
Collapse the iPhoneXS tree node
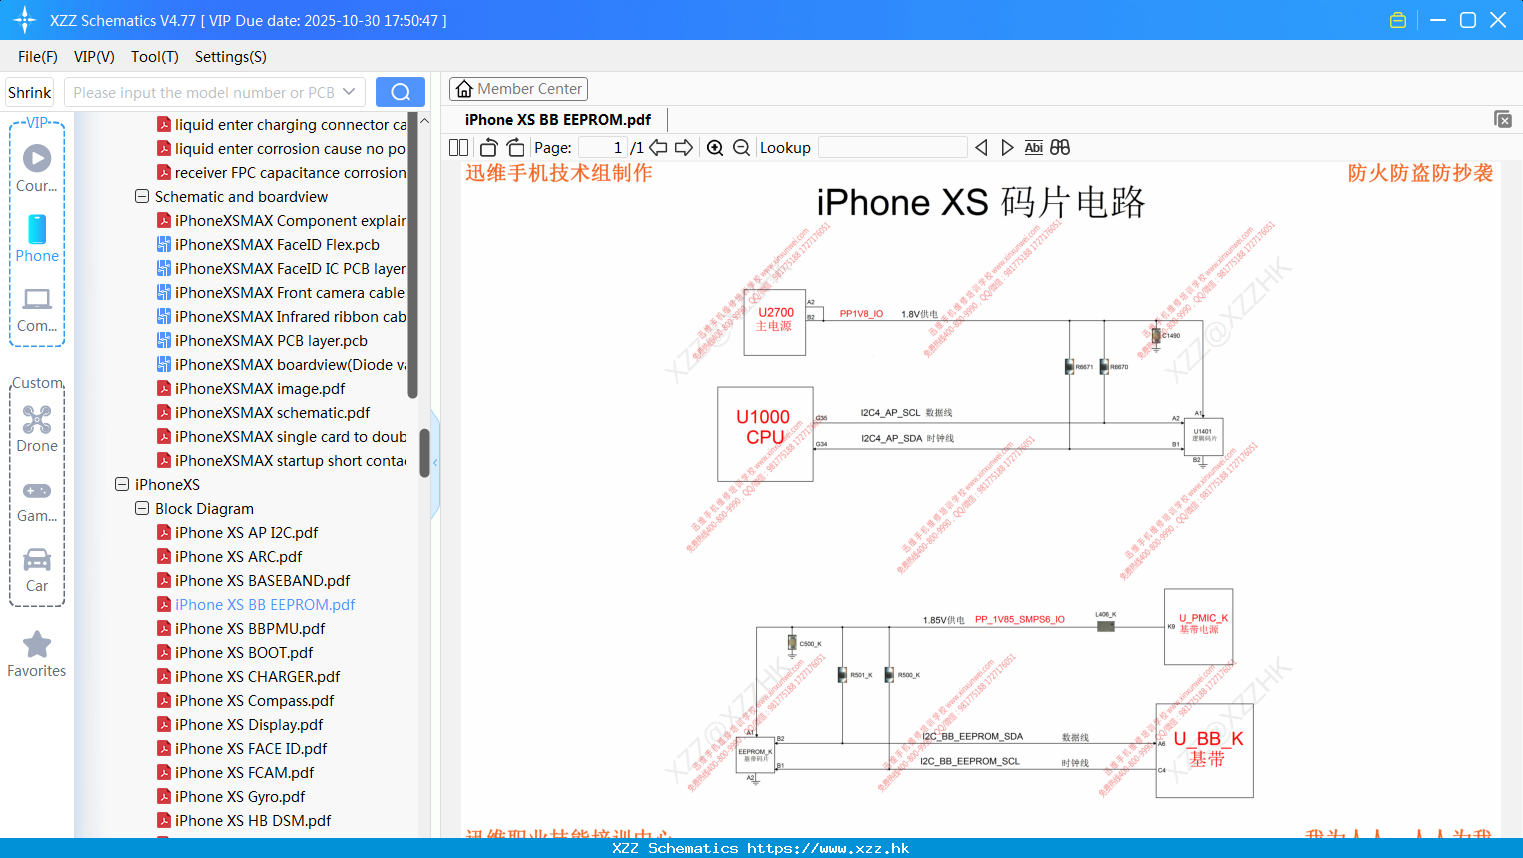click(x=122, y=484)
